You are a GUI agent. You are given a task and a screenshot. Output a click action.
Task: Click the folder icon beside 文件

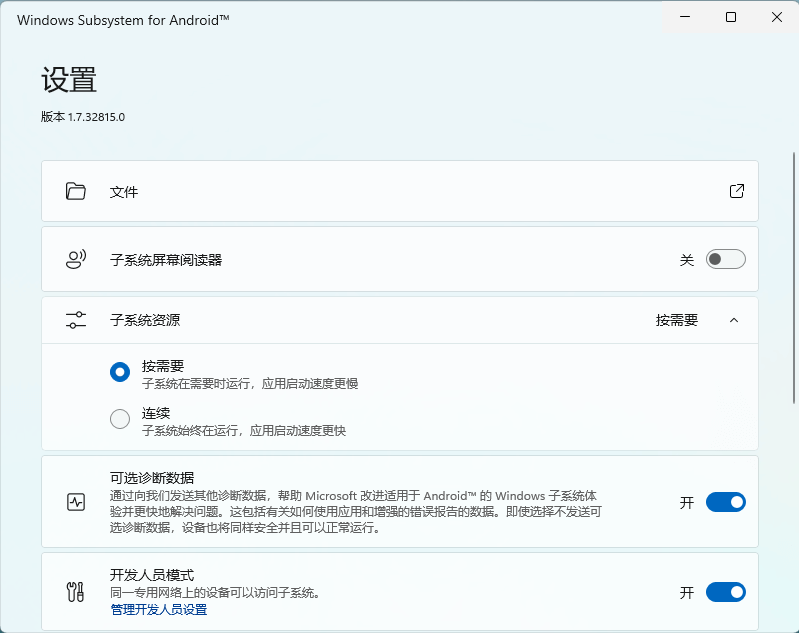tap(76, 191)
